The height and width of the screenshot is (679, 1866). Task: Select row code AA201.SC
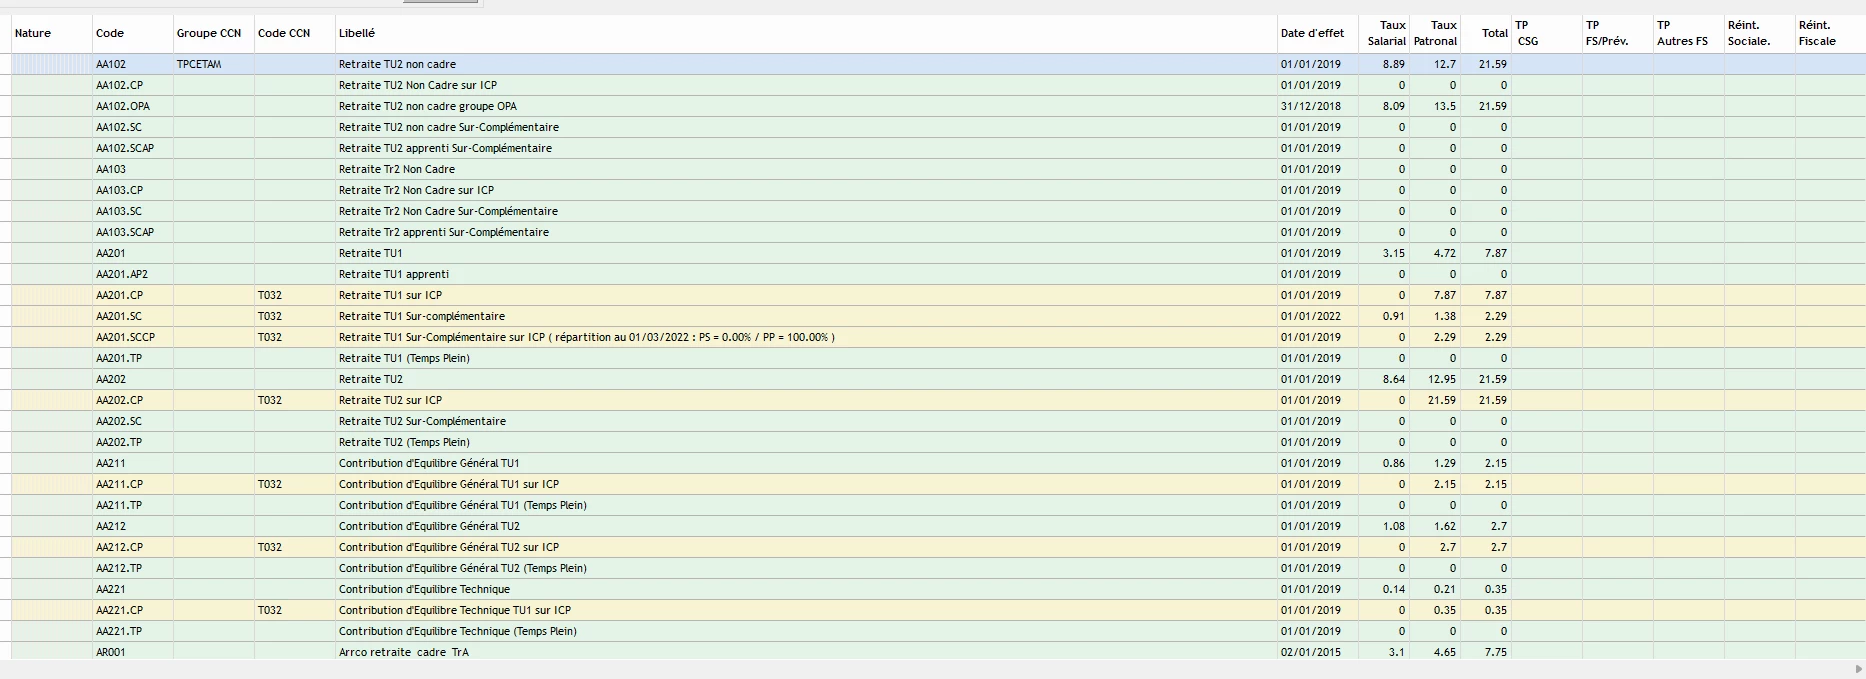119,316
